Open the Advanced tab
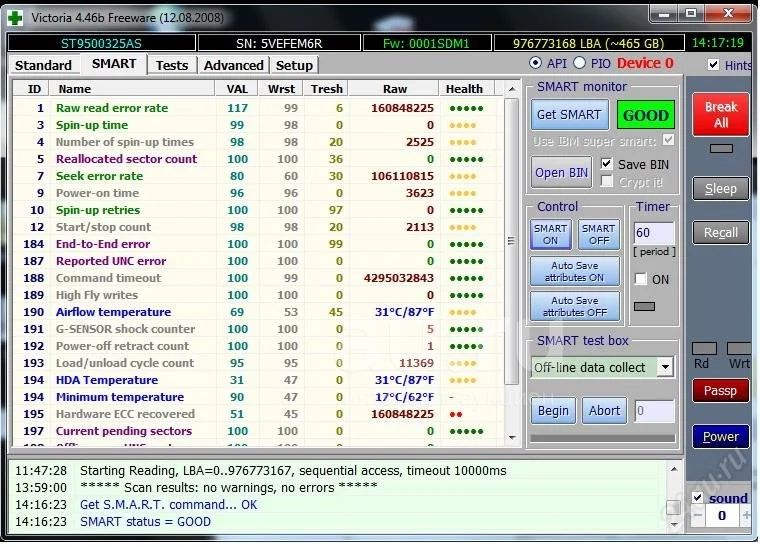760x547 pixels. [233, 65]
